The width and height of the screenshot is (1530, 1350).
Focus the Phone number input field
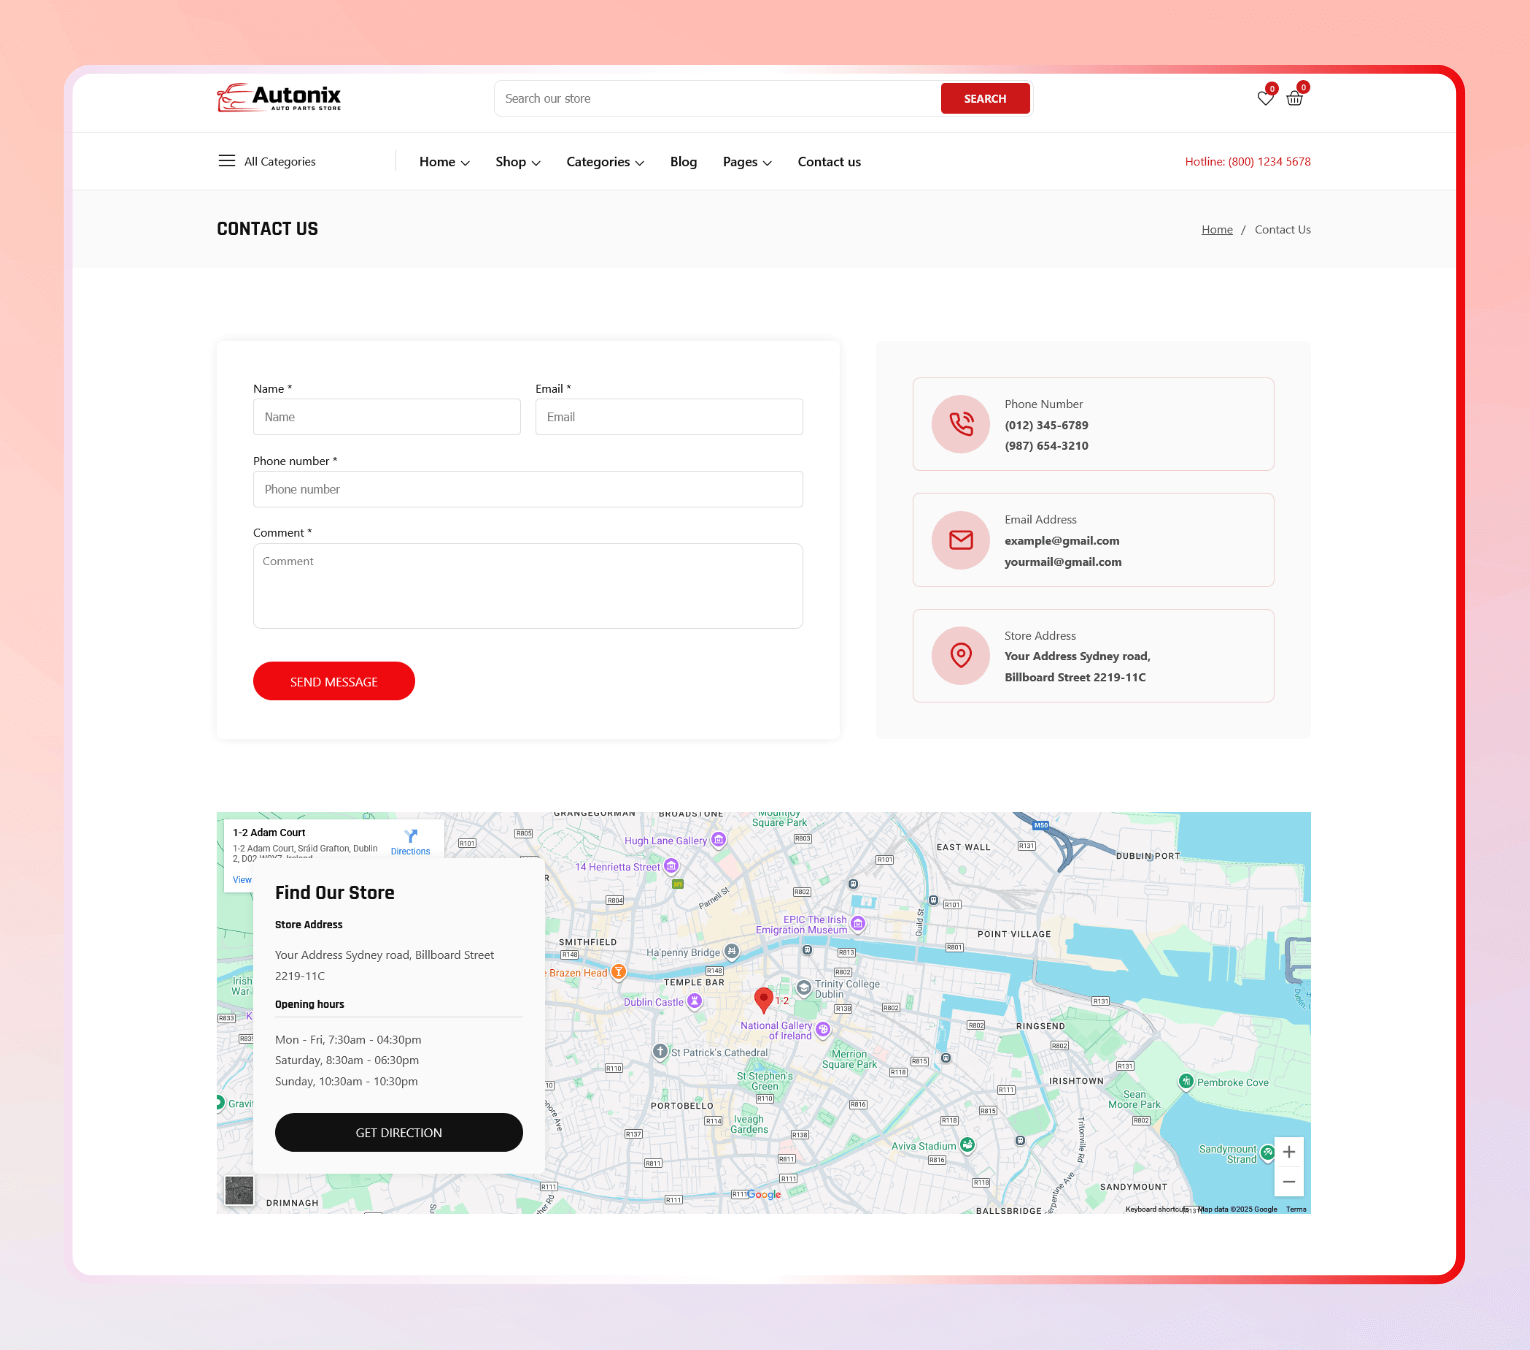click(528, 489)
